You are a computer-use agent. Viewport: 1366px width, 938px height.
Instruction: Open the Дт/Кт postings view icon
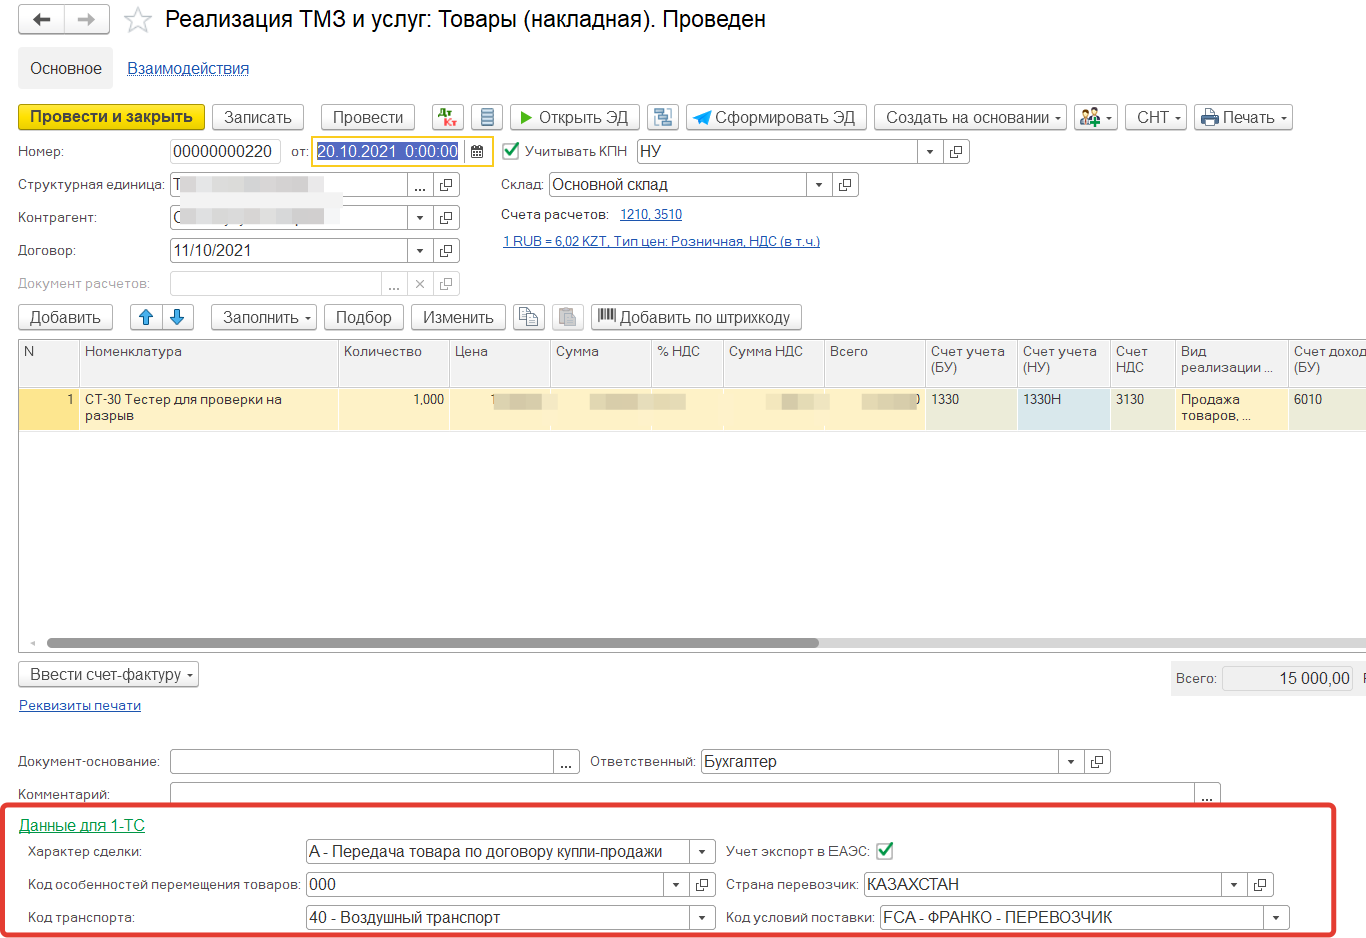pos(447,117)
